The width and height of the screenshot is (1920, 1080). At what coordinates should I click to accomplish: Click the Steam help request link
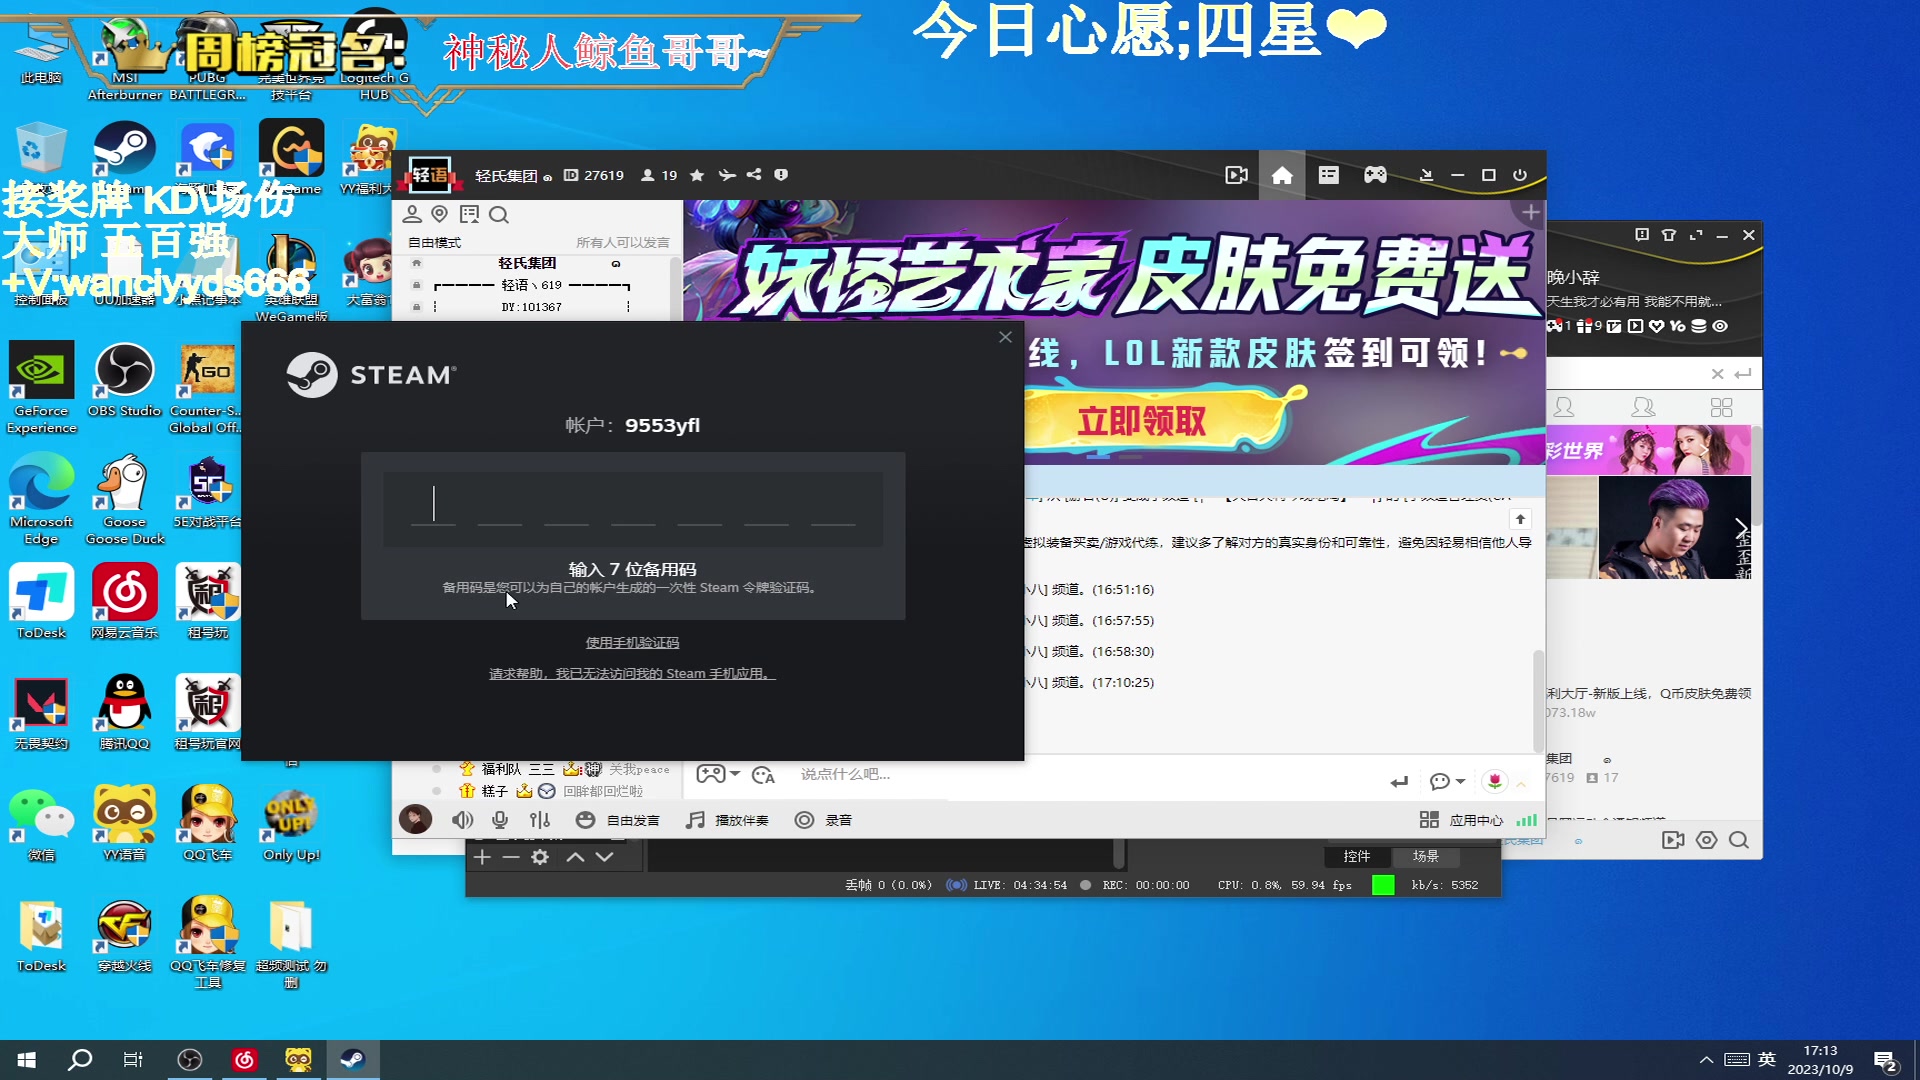click(x=632, y=674)
